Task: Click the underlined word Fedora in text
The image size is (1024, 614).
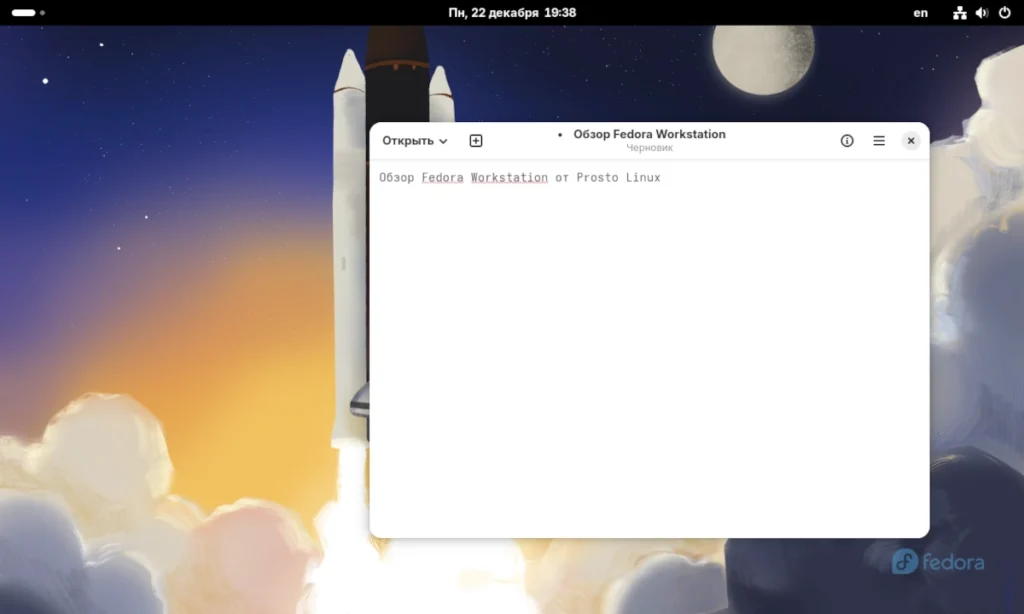Action: [x=442, y=178]
